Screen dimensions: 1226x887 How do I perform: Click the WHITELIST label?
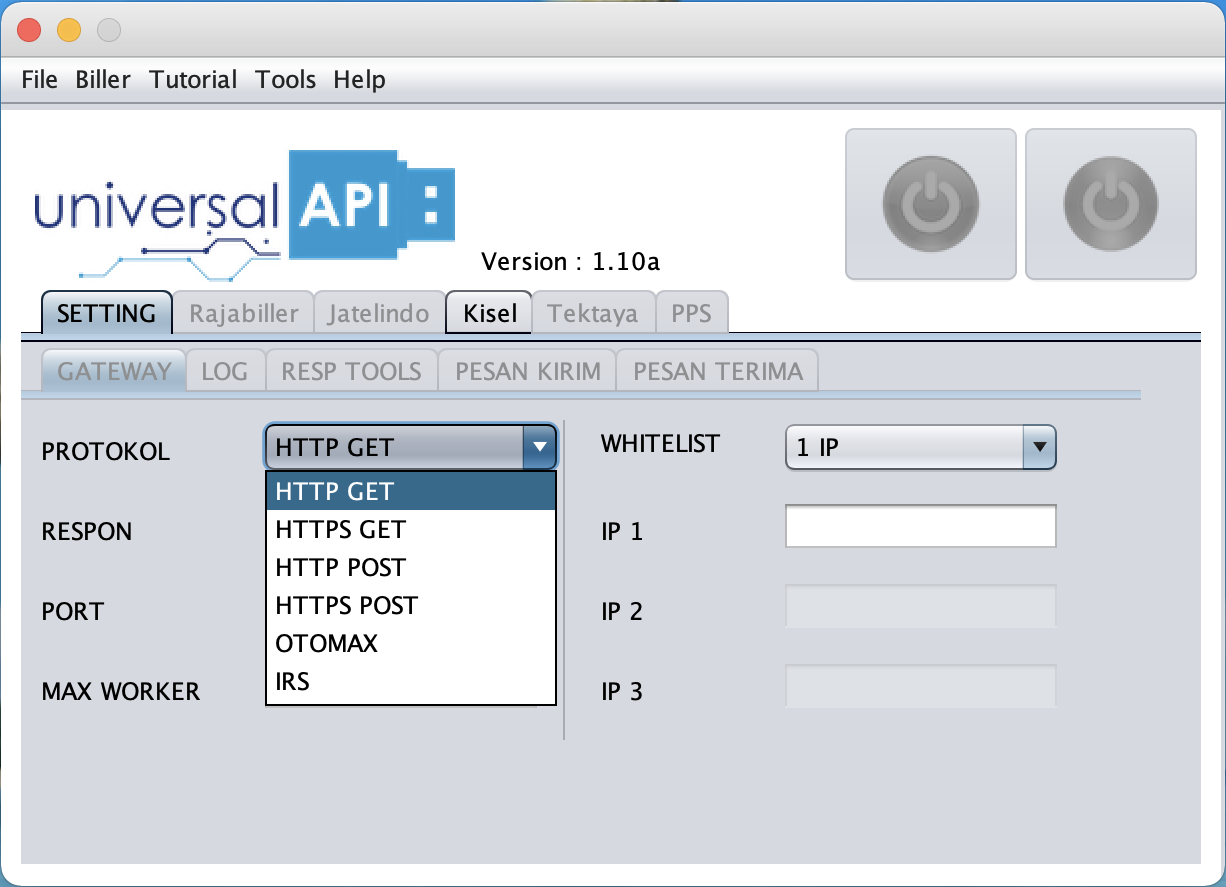coord(660,444)
